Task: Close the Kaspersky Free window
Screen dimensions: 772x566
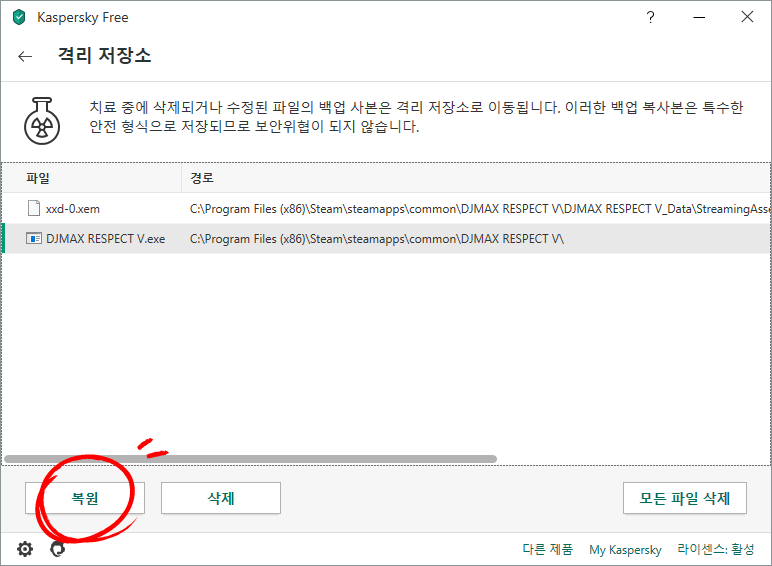Action: [x=747, y=17]
